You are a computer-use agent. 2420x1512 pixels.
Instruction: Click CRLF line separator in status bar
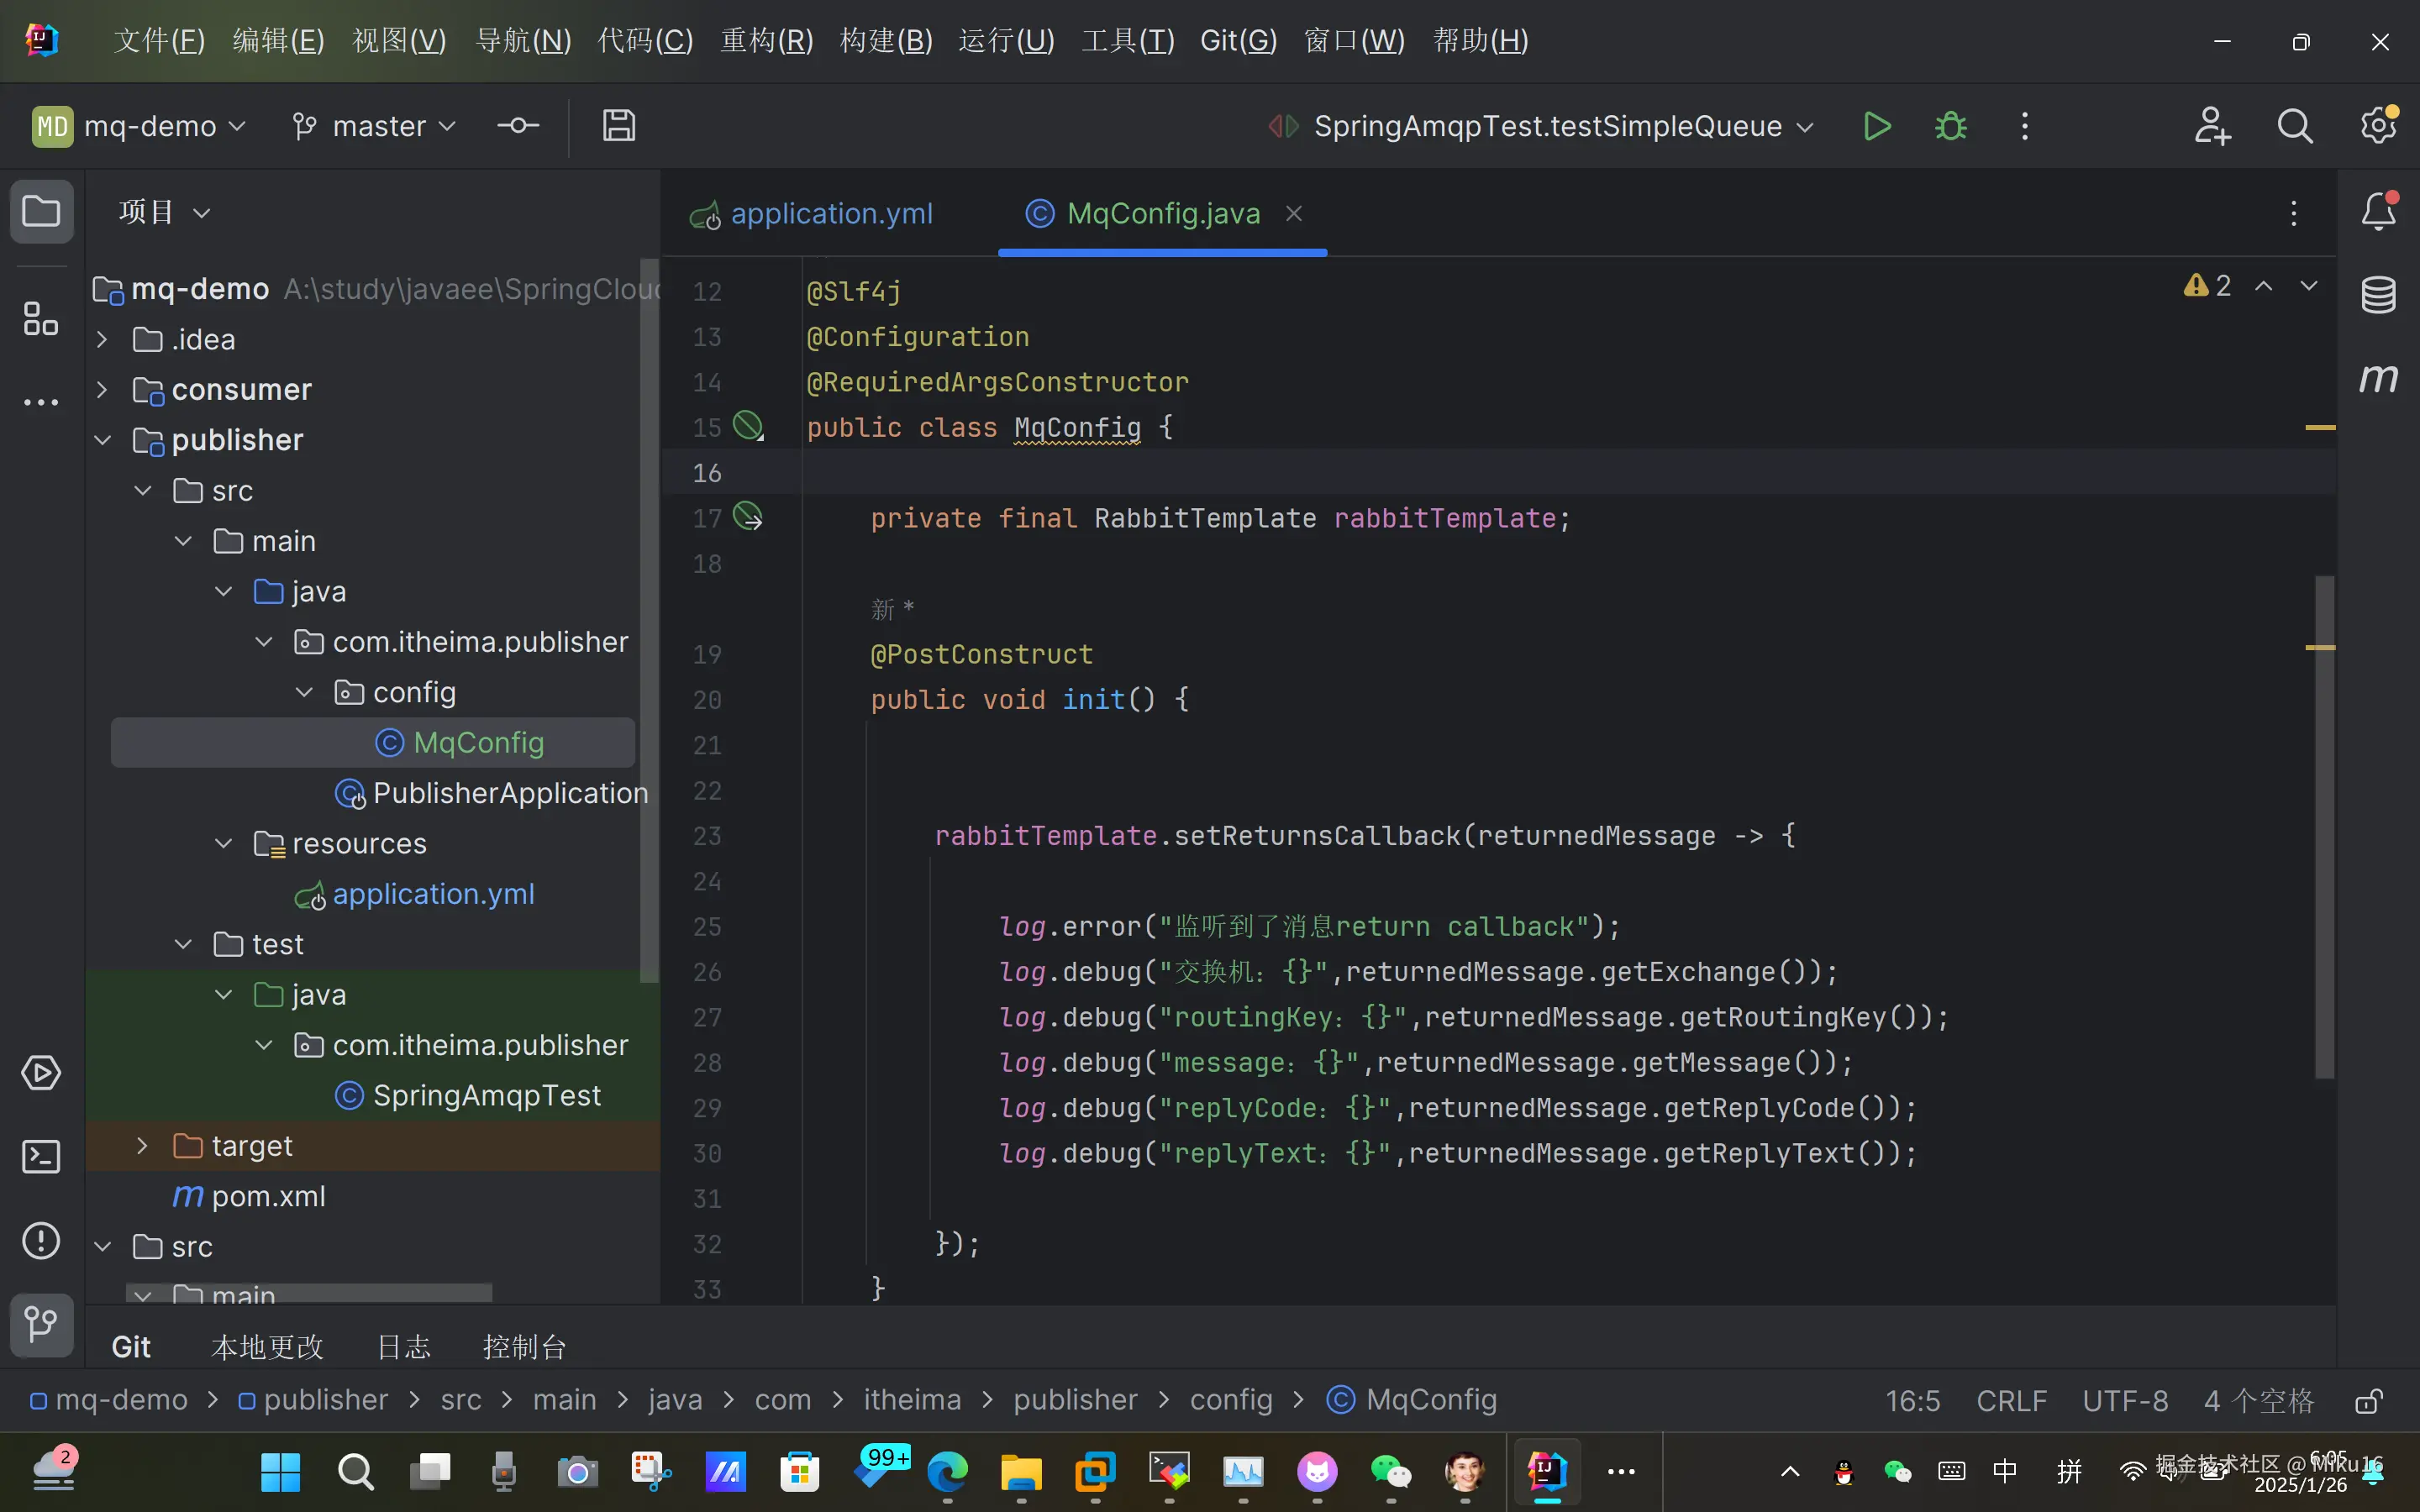[x=2011, y=1401]
